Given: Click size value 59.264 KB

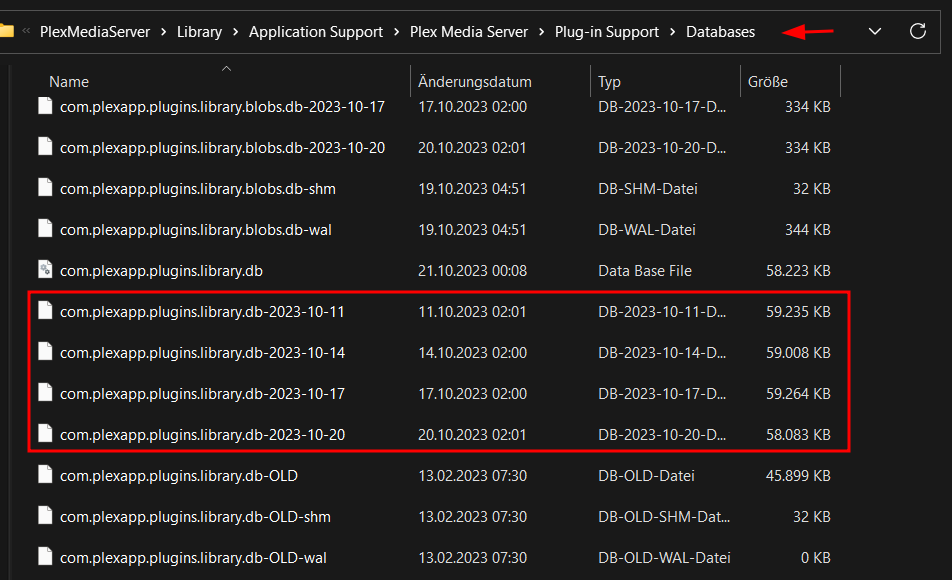Looking at the screenshot, I should [798, 394].
